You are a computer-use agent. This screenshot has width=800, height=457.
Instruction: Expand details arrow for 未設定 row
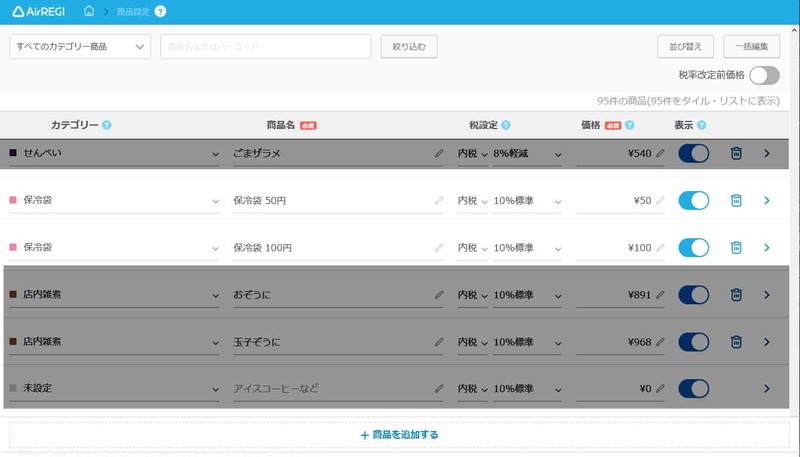(x=767, y=389)
